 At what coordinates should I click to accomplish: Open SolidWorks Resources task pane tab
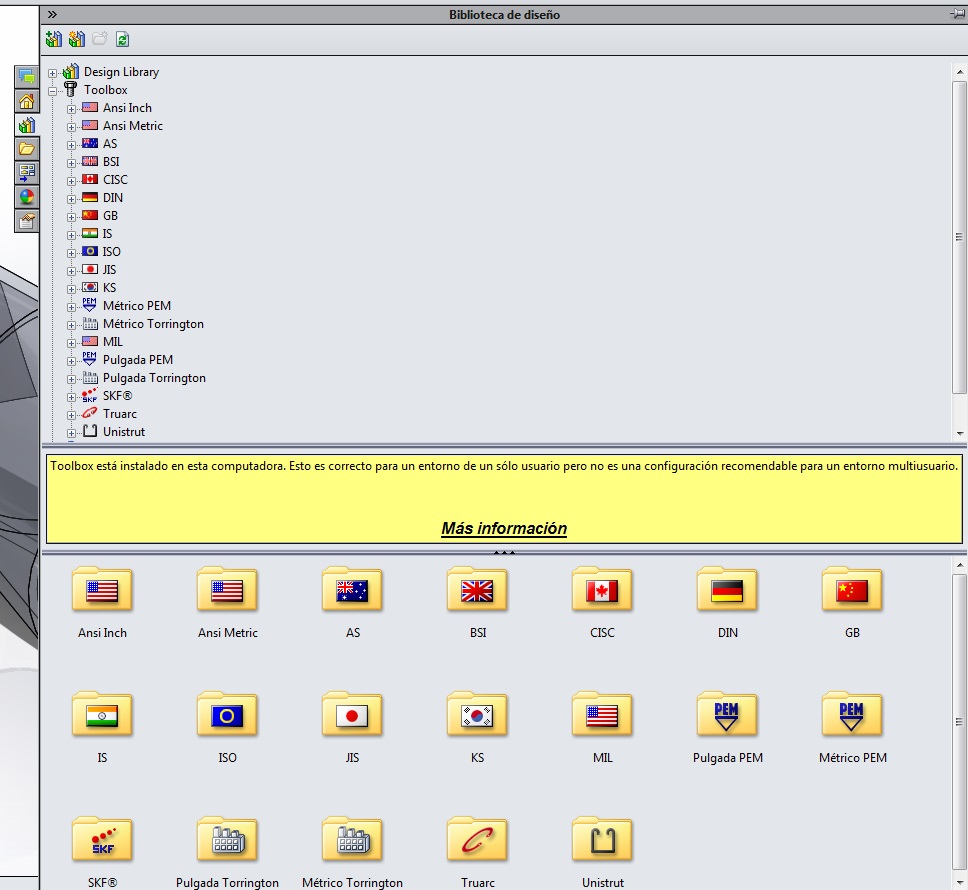pyautogui.click(x=27, y=101)
